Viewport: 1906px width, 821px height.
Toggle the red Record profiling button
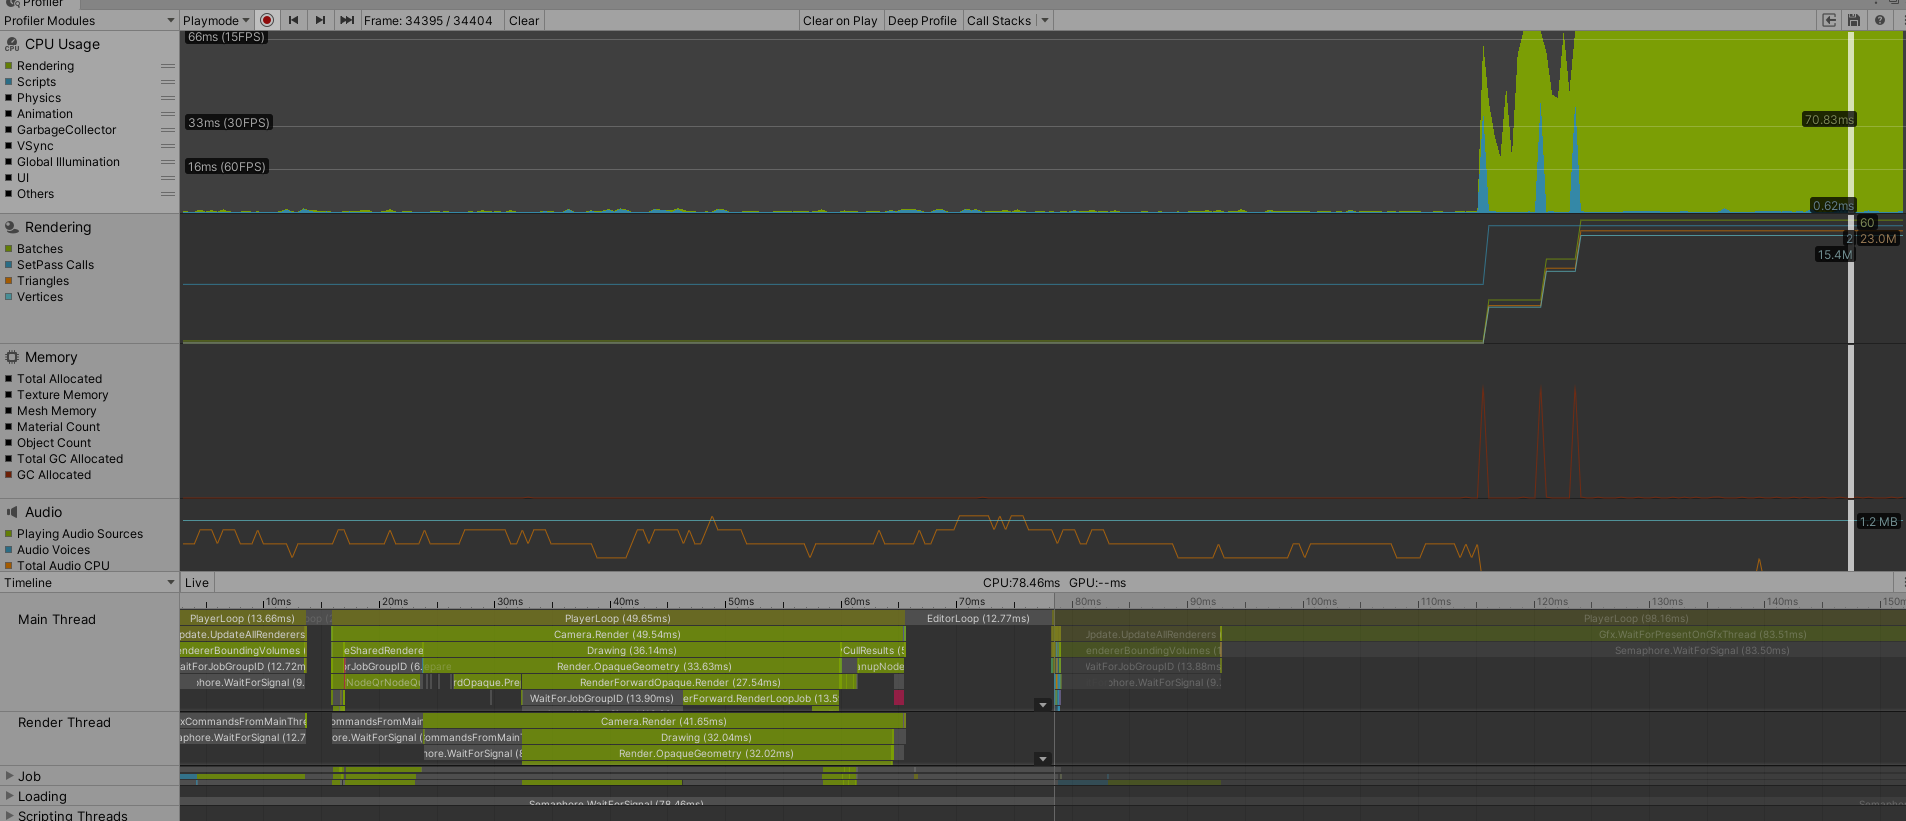[267, 20]
